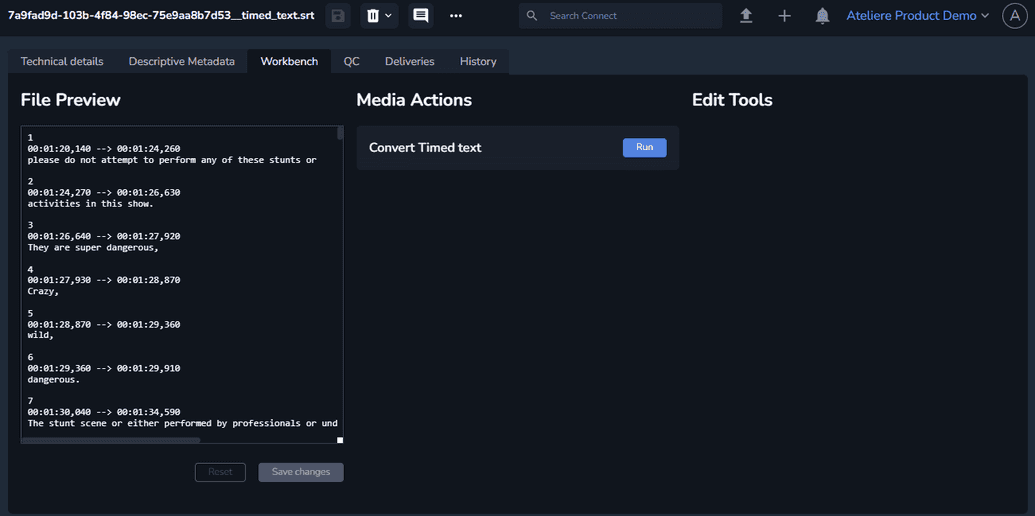1035x516 pixels.
Task: Open the Deliveries tab
Action: 410,61
